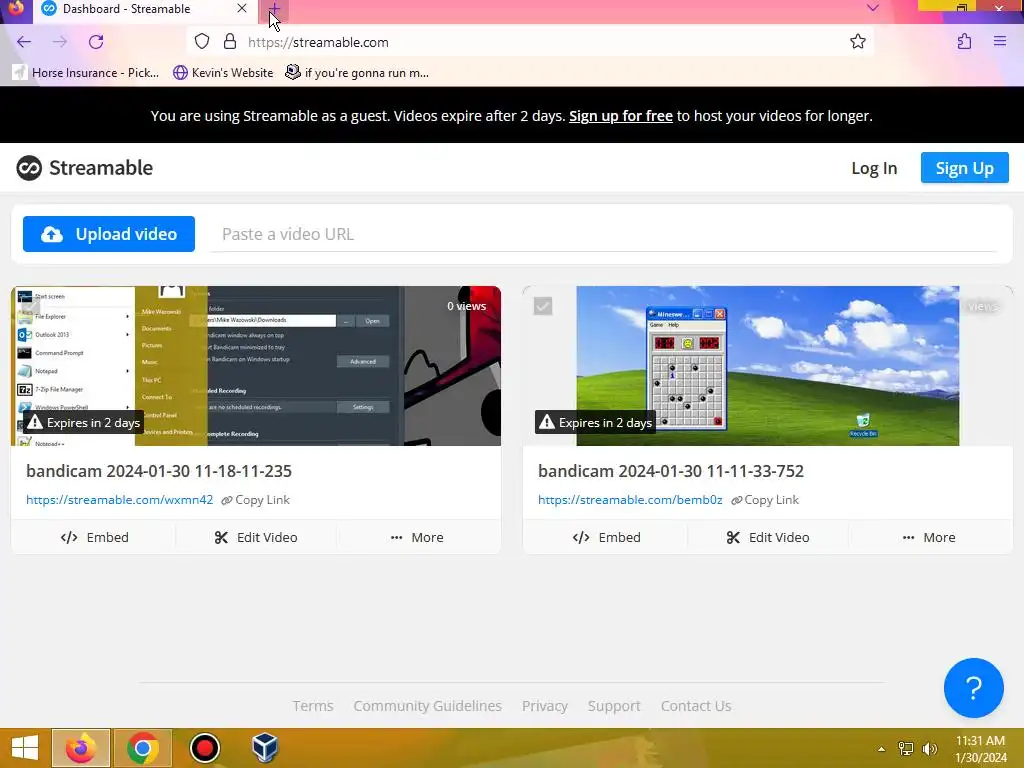
Task: Click the Paste a video URL field
Action: (603, 234)
